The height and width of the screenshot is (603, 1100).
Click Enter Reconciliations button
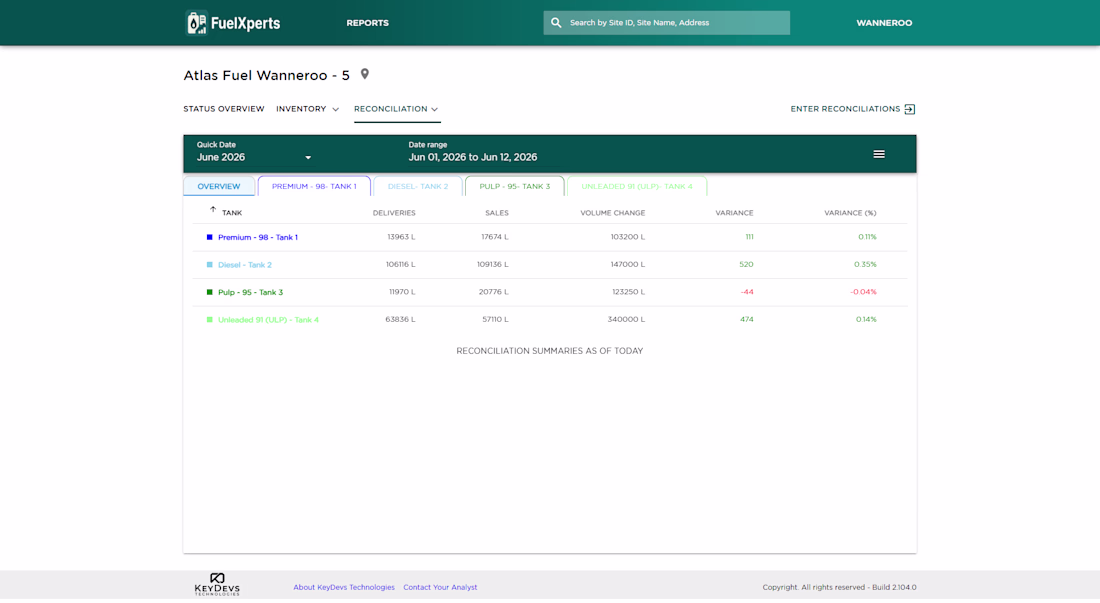click(853, 109)
